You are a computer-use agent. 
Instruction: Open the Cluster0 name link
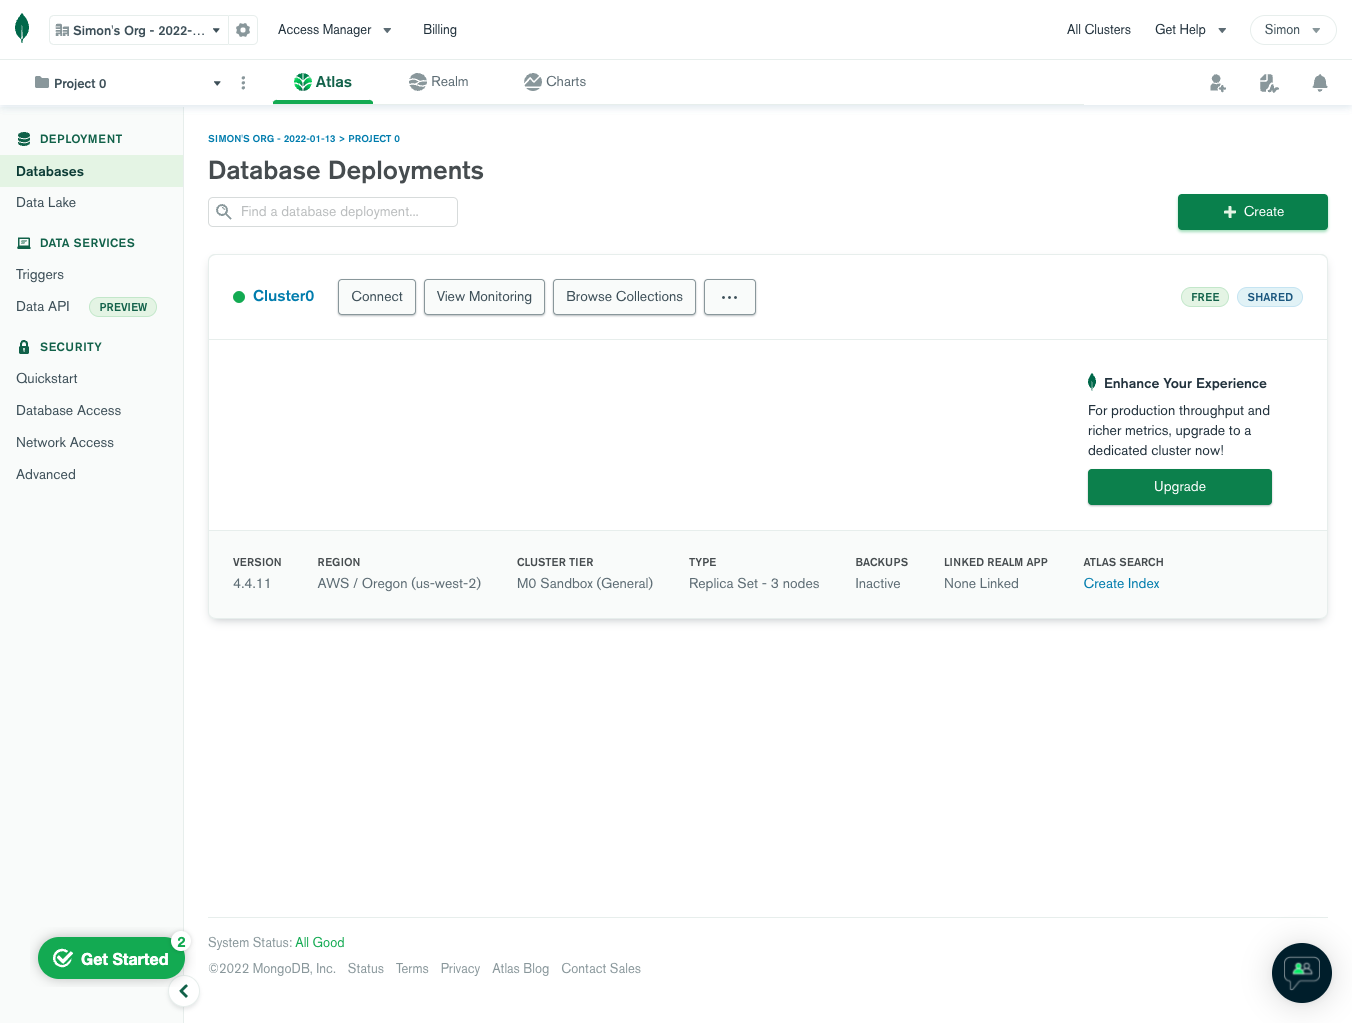pos(283,296)
